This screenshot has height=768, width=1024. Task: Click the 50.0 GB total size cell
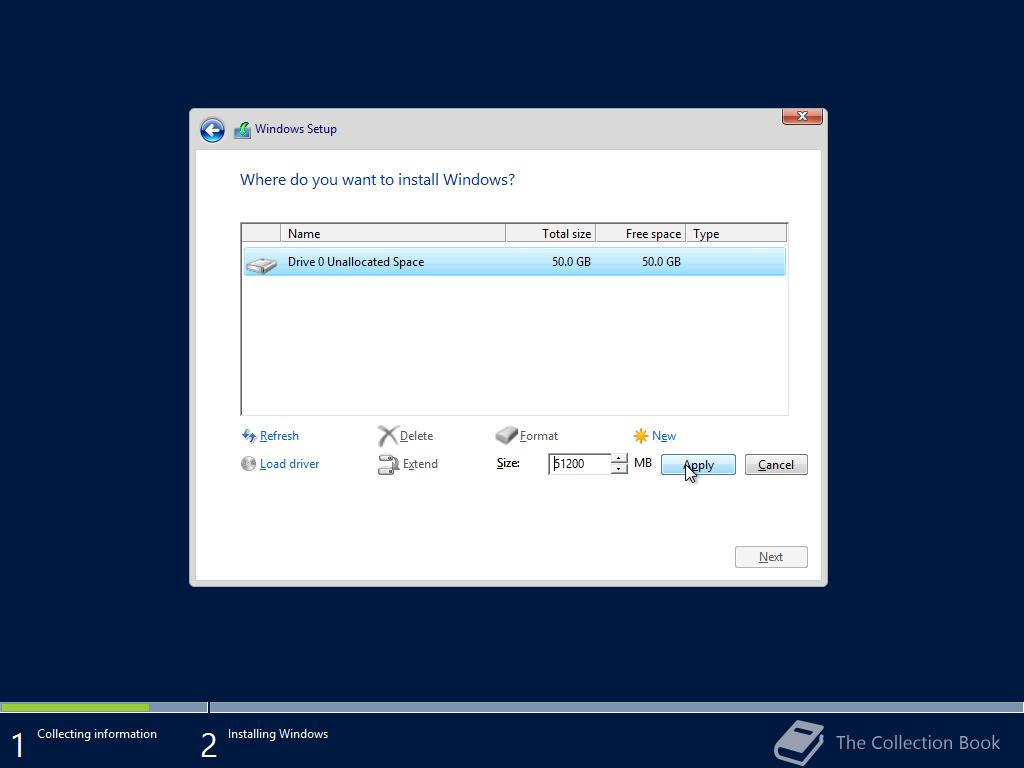point(571,262)
